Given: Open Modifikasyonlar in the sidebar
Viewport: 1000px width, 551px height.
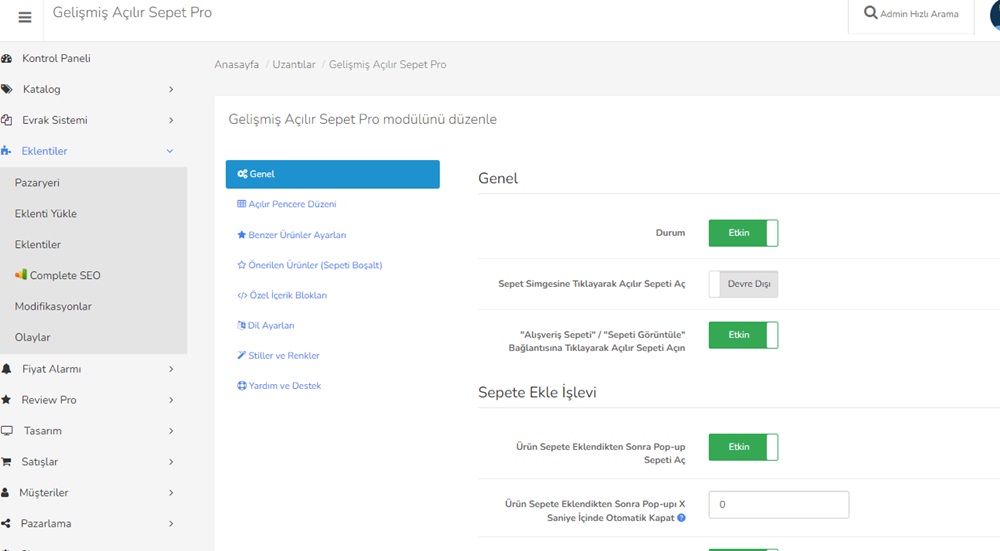Looking at the screenshot, I should click(53, 306).
